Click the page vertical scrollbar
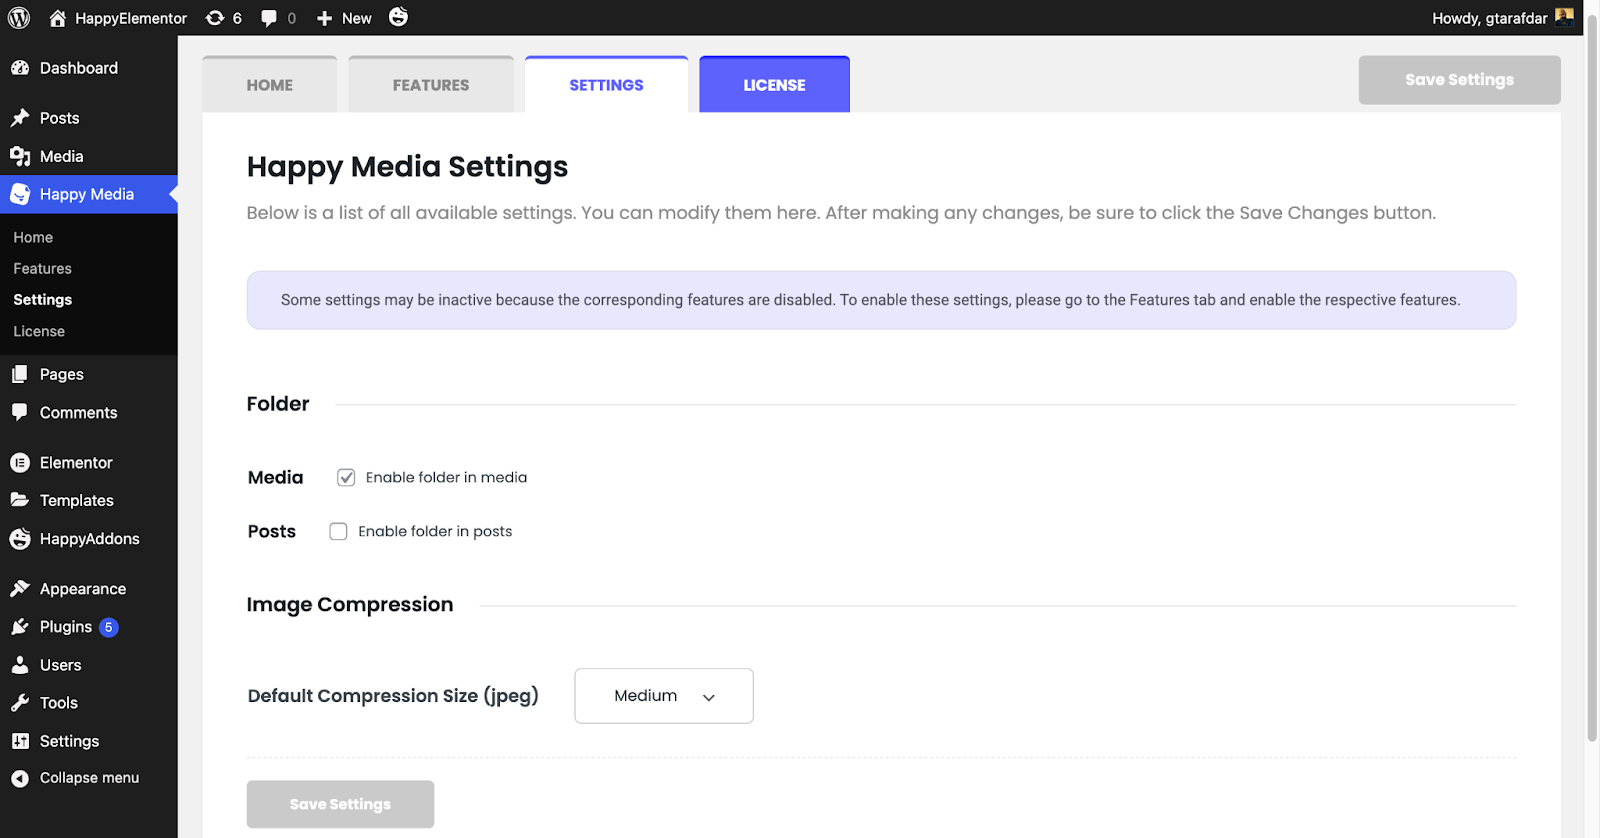 pyautogui.click(x=1592, y=380)
